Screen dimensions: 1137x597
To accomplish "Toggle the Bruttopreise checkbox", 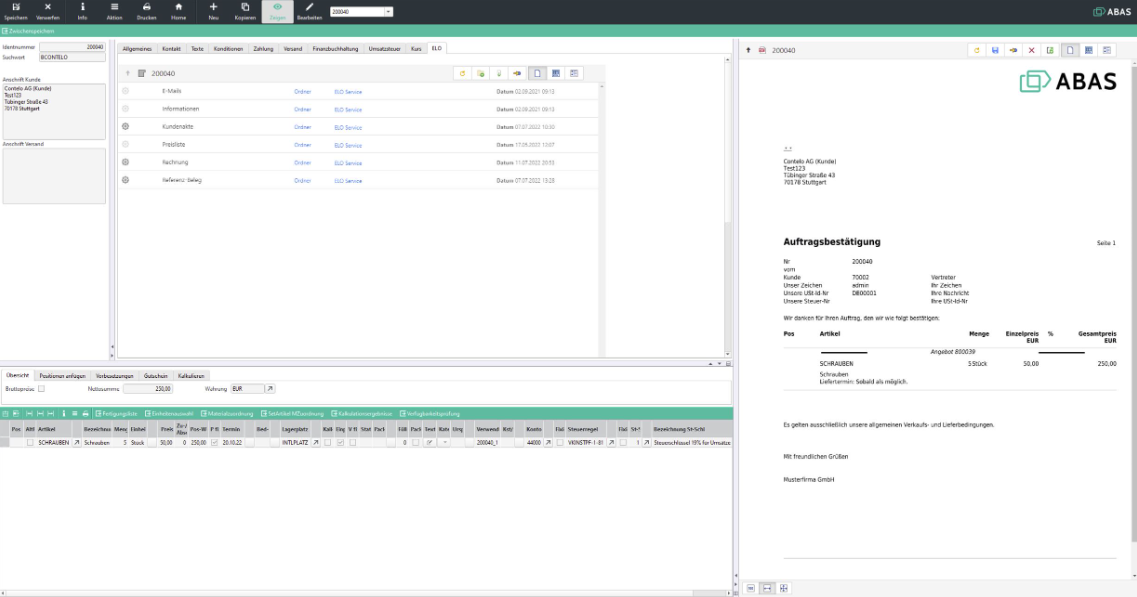I will [x=41, y=388].
